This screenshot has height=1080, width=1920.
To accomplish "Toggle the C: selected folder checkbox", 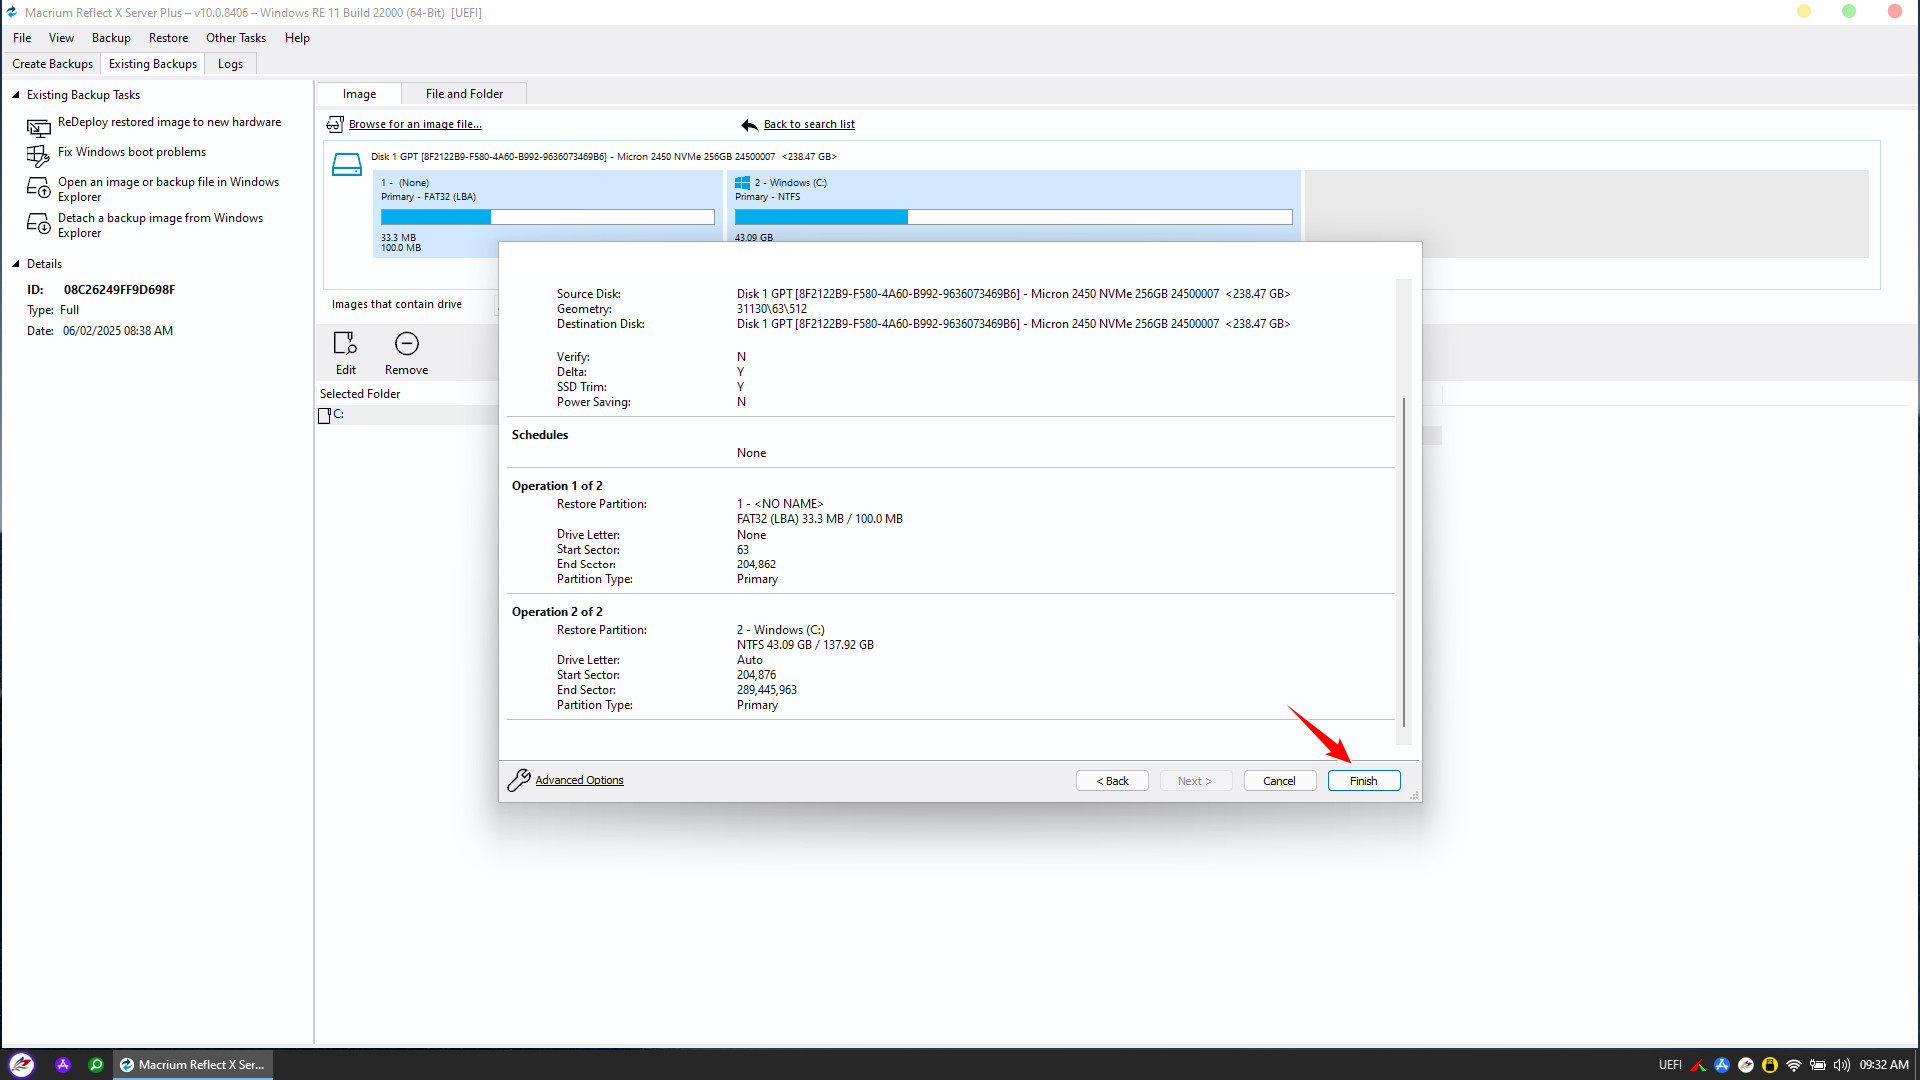I will [324, 415].
